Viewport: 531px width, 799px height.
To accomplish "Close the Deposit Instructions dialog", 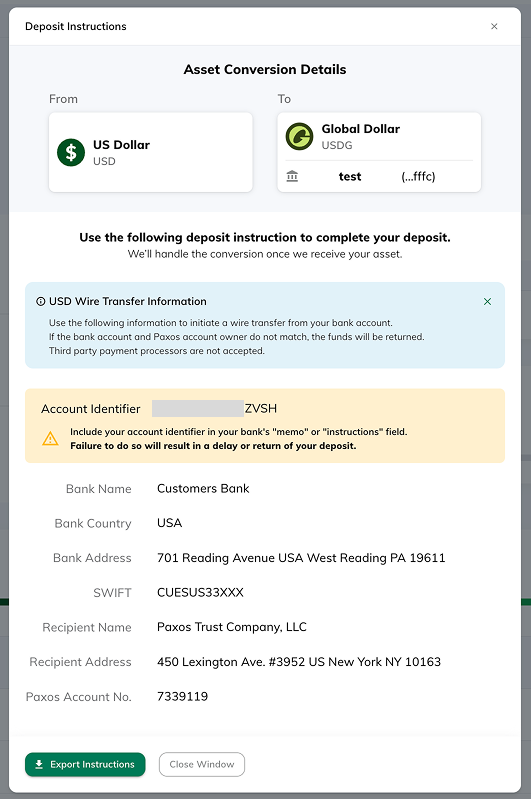I will click(494, 26).
